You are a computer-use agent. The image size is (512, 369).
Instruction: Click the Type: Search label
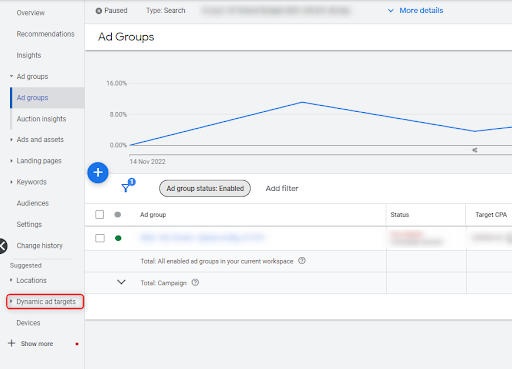(166, 11)
